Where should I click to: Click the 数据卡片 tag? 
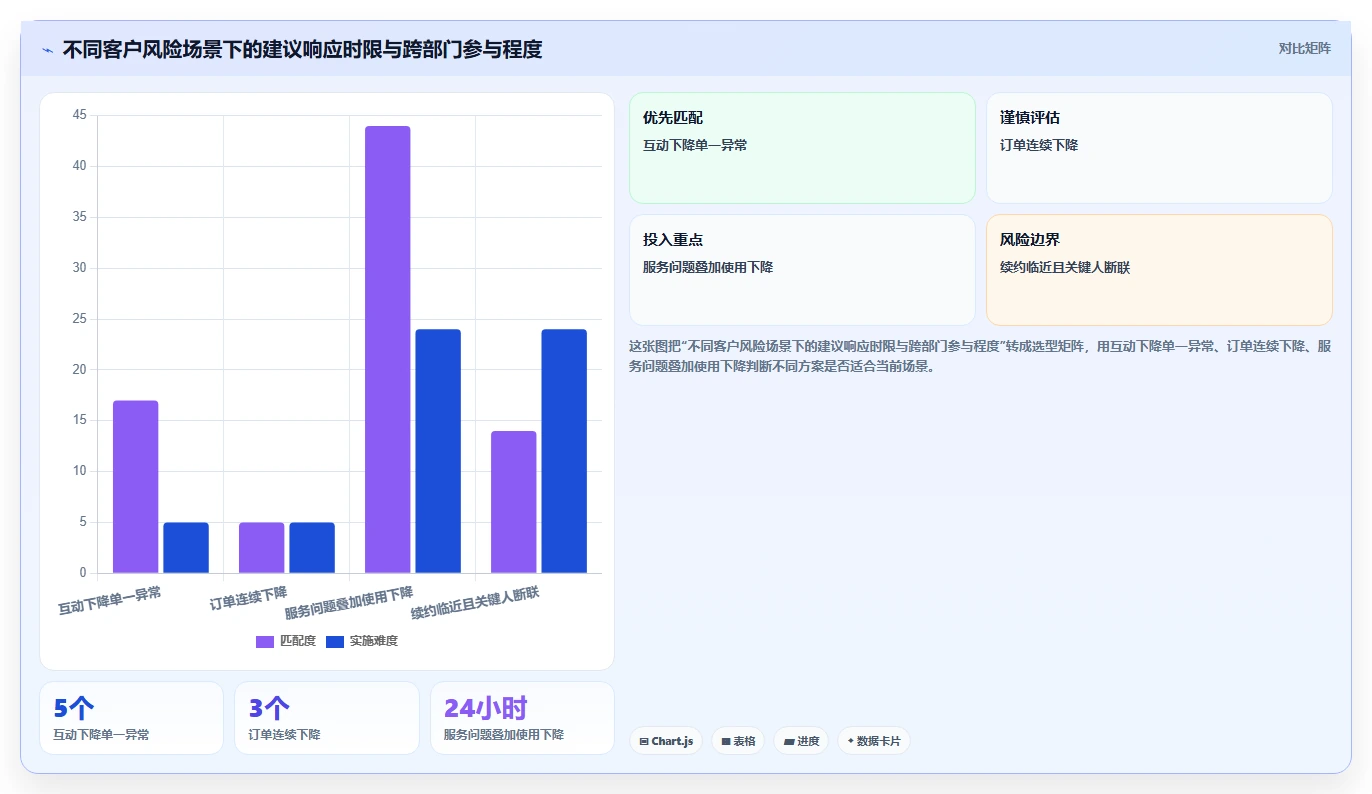tap(874, 741)
